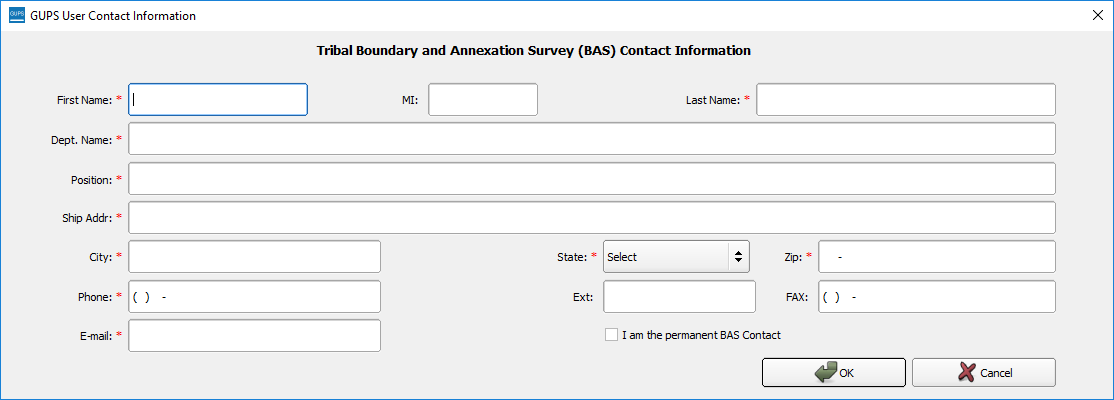This screenshot has height=400, width=1114.
Task: Click the GUPS application icon in title bar
Action: [x=16, y=16]
